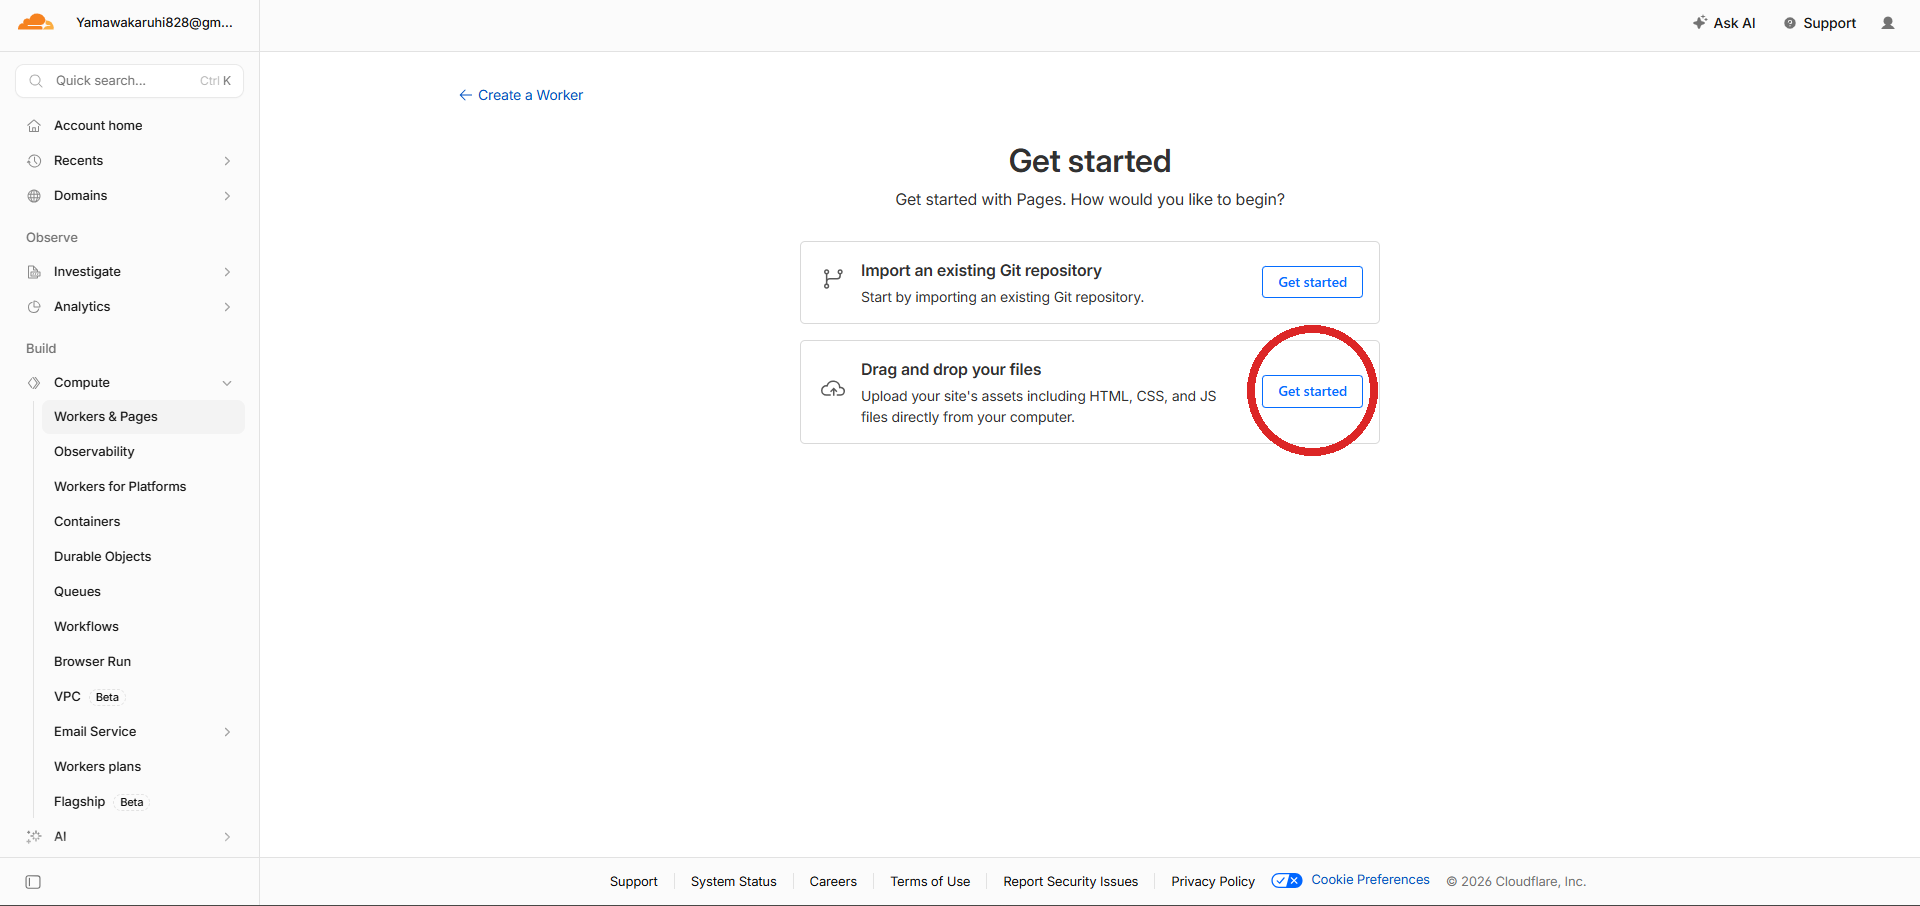Click the Account home house icon
The height and width of the screenshot is (906, 1920).
[x=34, y=126]
